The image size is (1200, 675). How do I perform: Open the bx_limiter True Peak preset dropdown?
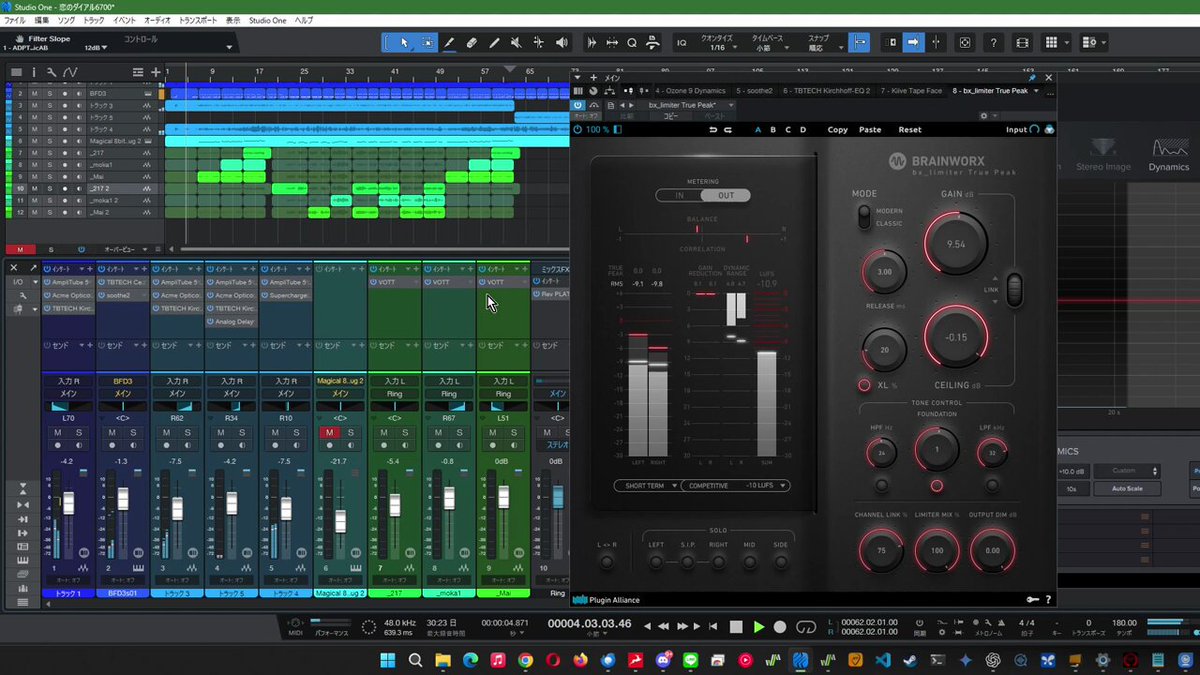pos(692,104)
